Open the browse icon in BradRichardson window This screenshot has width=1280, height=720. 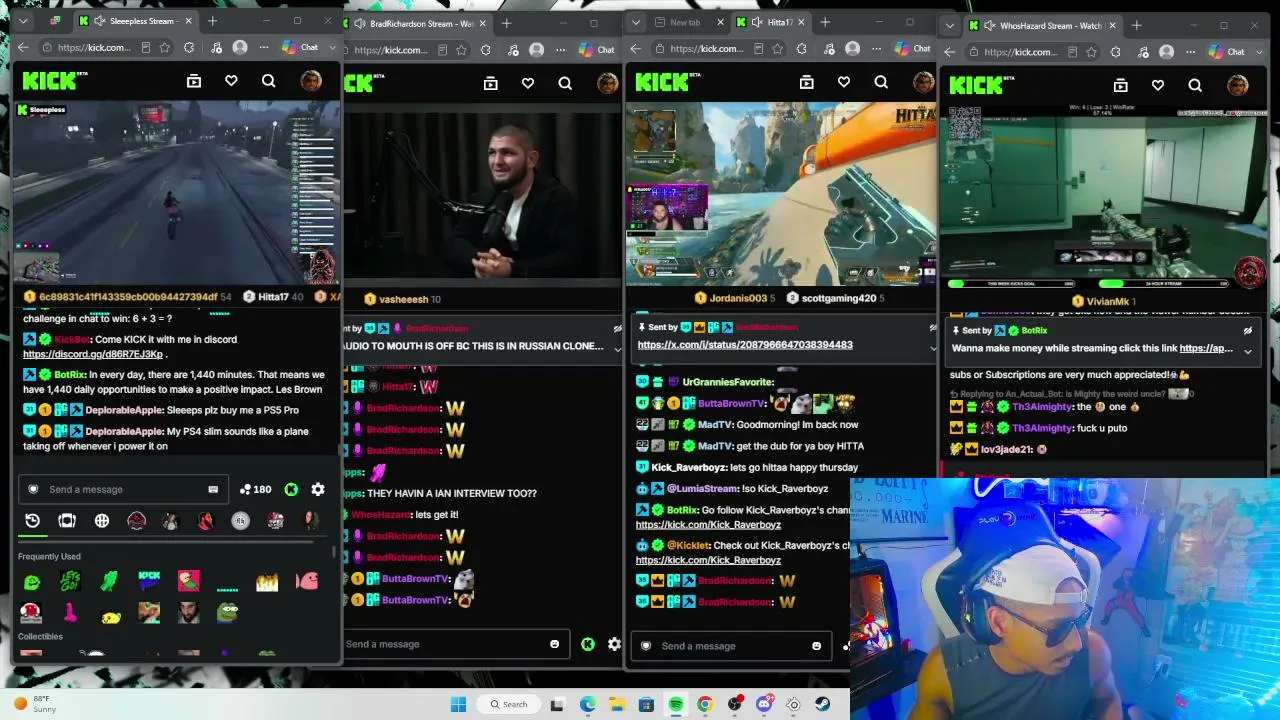(x=491, y=84)
